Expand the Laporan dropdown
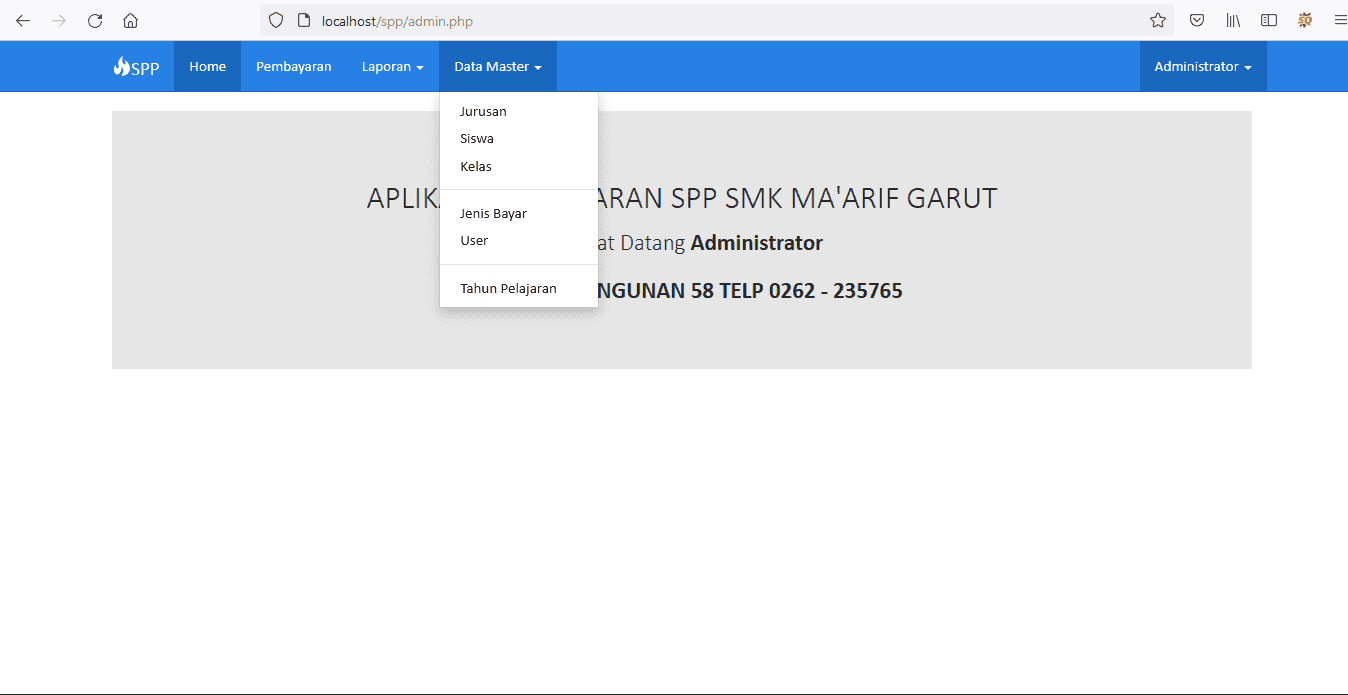This screenshot has width=1348, height=695. (x=392, y=66)
